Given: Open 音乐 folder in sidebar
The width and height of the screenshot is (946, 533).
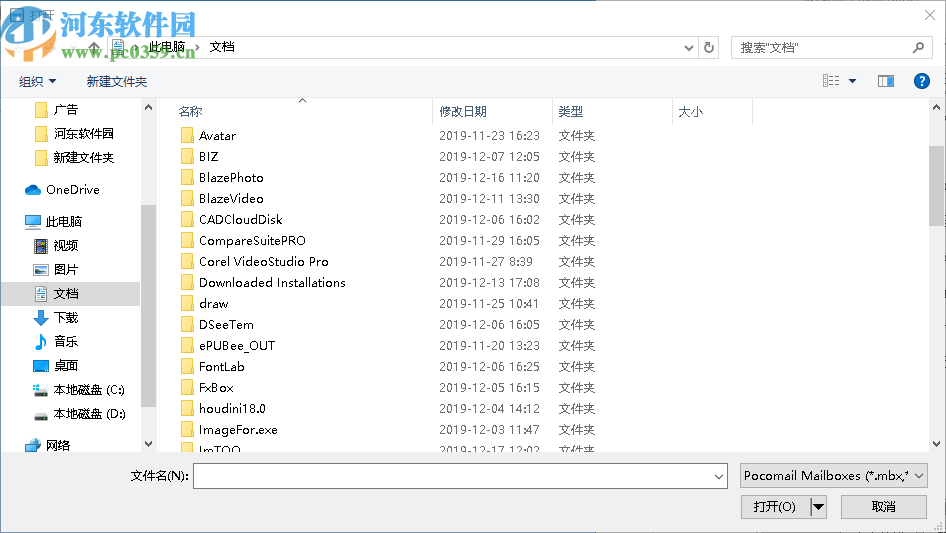Looking at the screenshot, I should [x=56, y=342].
